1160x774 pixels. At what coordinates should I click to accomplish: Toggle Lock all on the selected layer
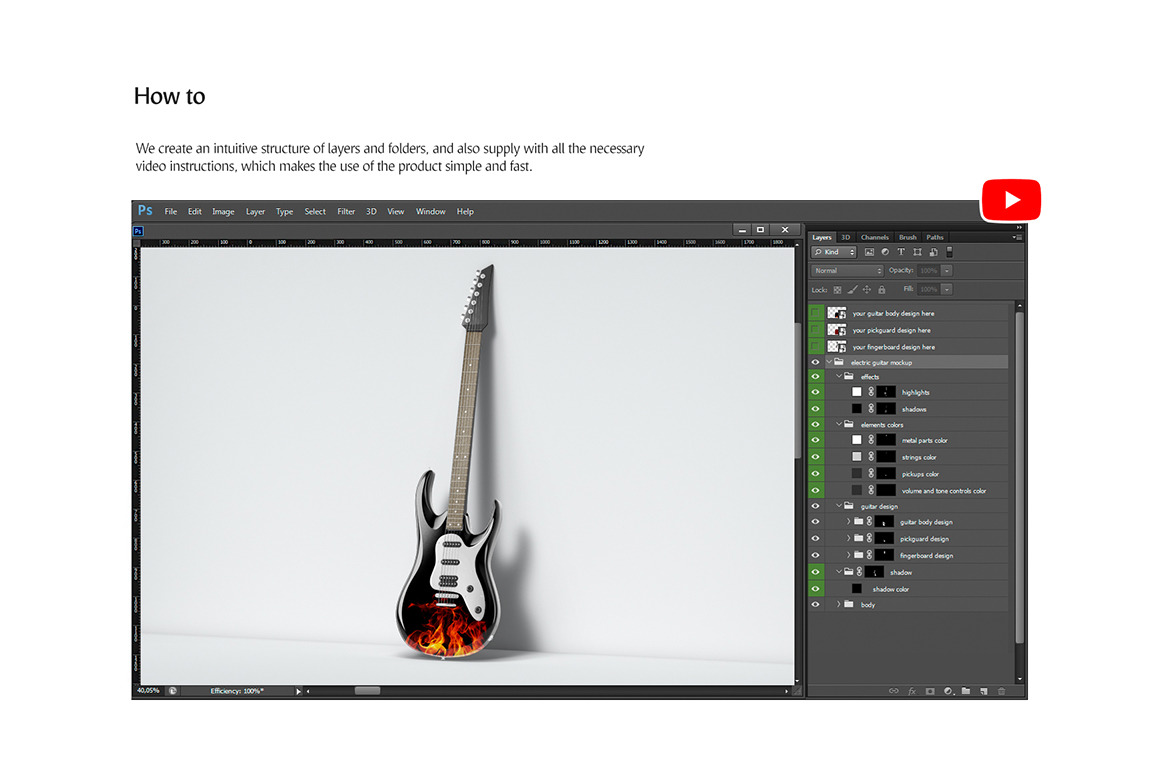[881, 289]
